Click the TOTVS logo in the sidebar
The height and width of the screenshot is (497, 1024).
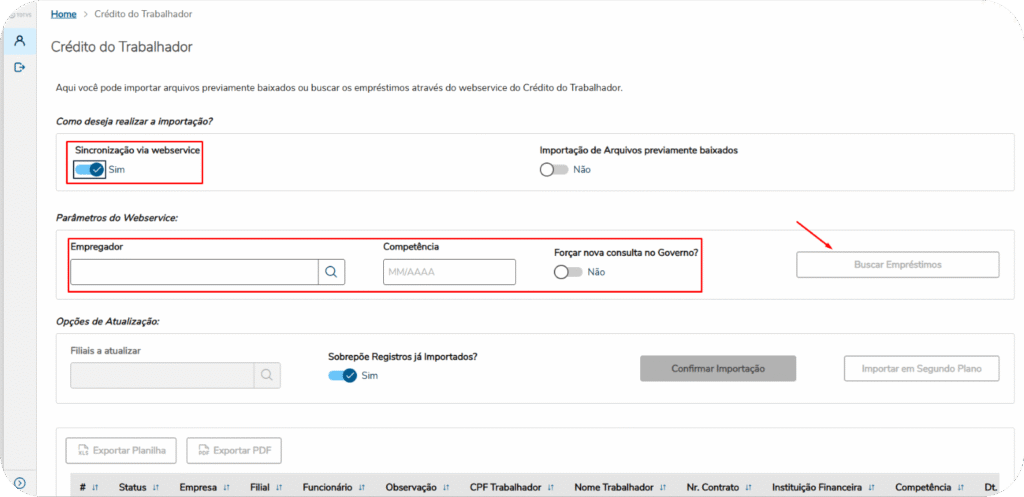20,14
